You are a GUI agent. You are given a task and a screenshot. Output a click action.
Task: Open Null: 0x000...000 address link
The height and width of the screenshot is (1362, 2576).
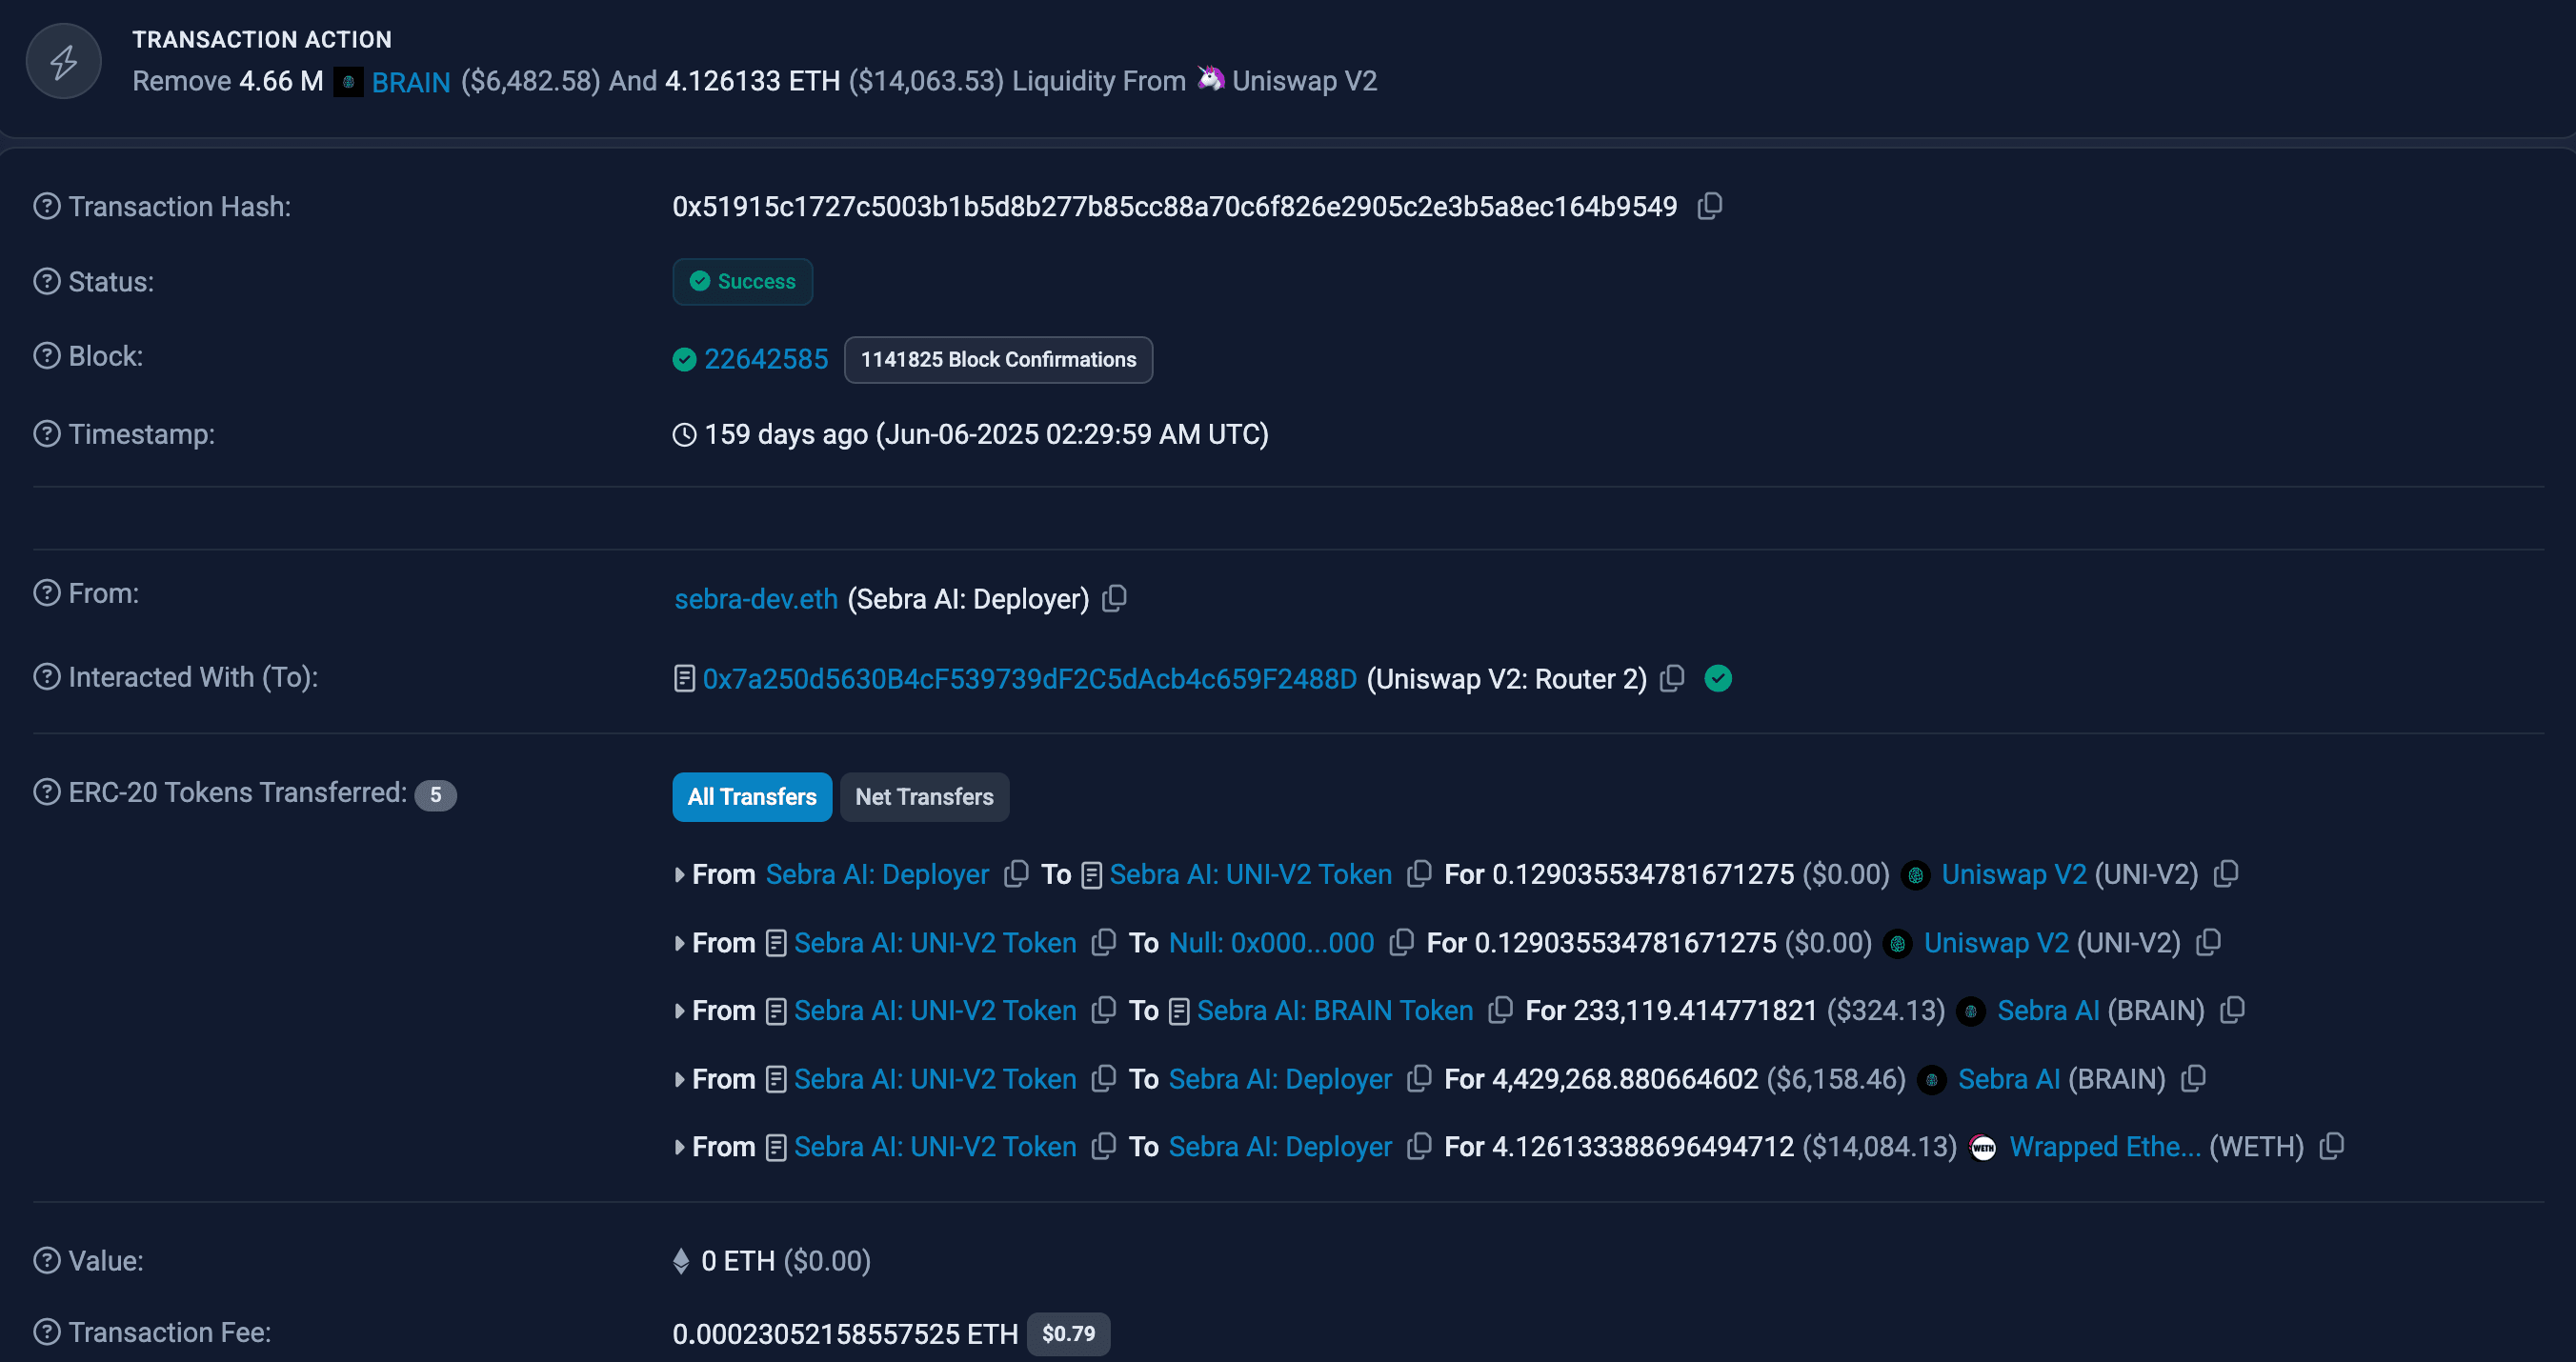click(1272, 942)
